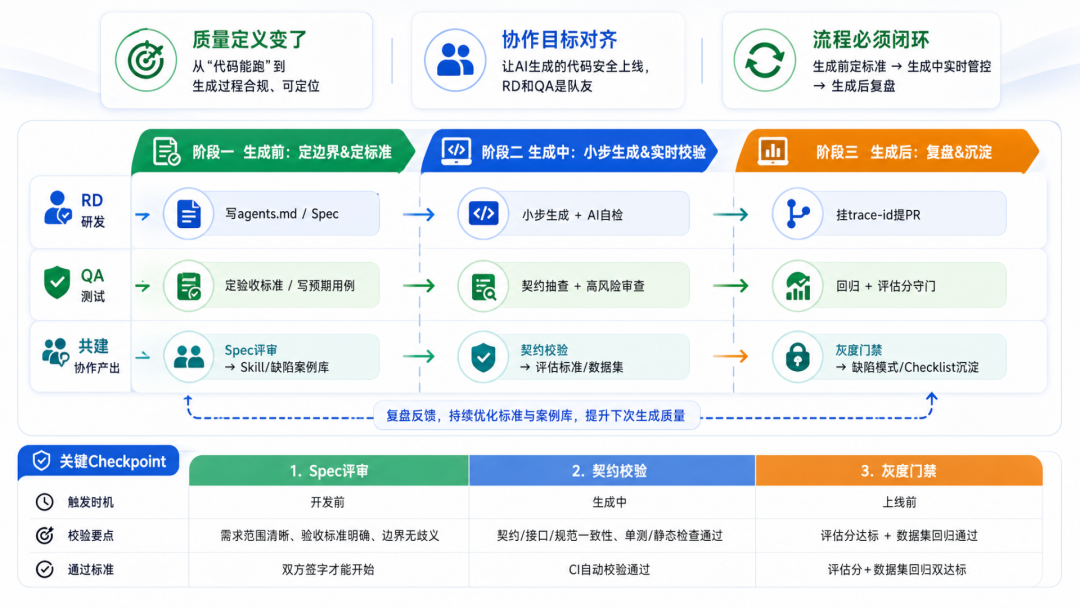
Task: Click the code icon beside 小步生成 + AI自检
Action: (483, 214)
